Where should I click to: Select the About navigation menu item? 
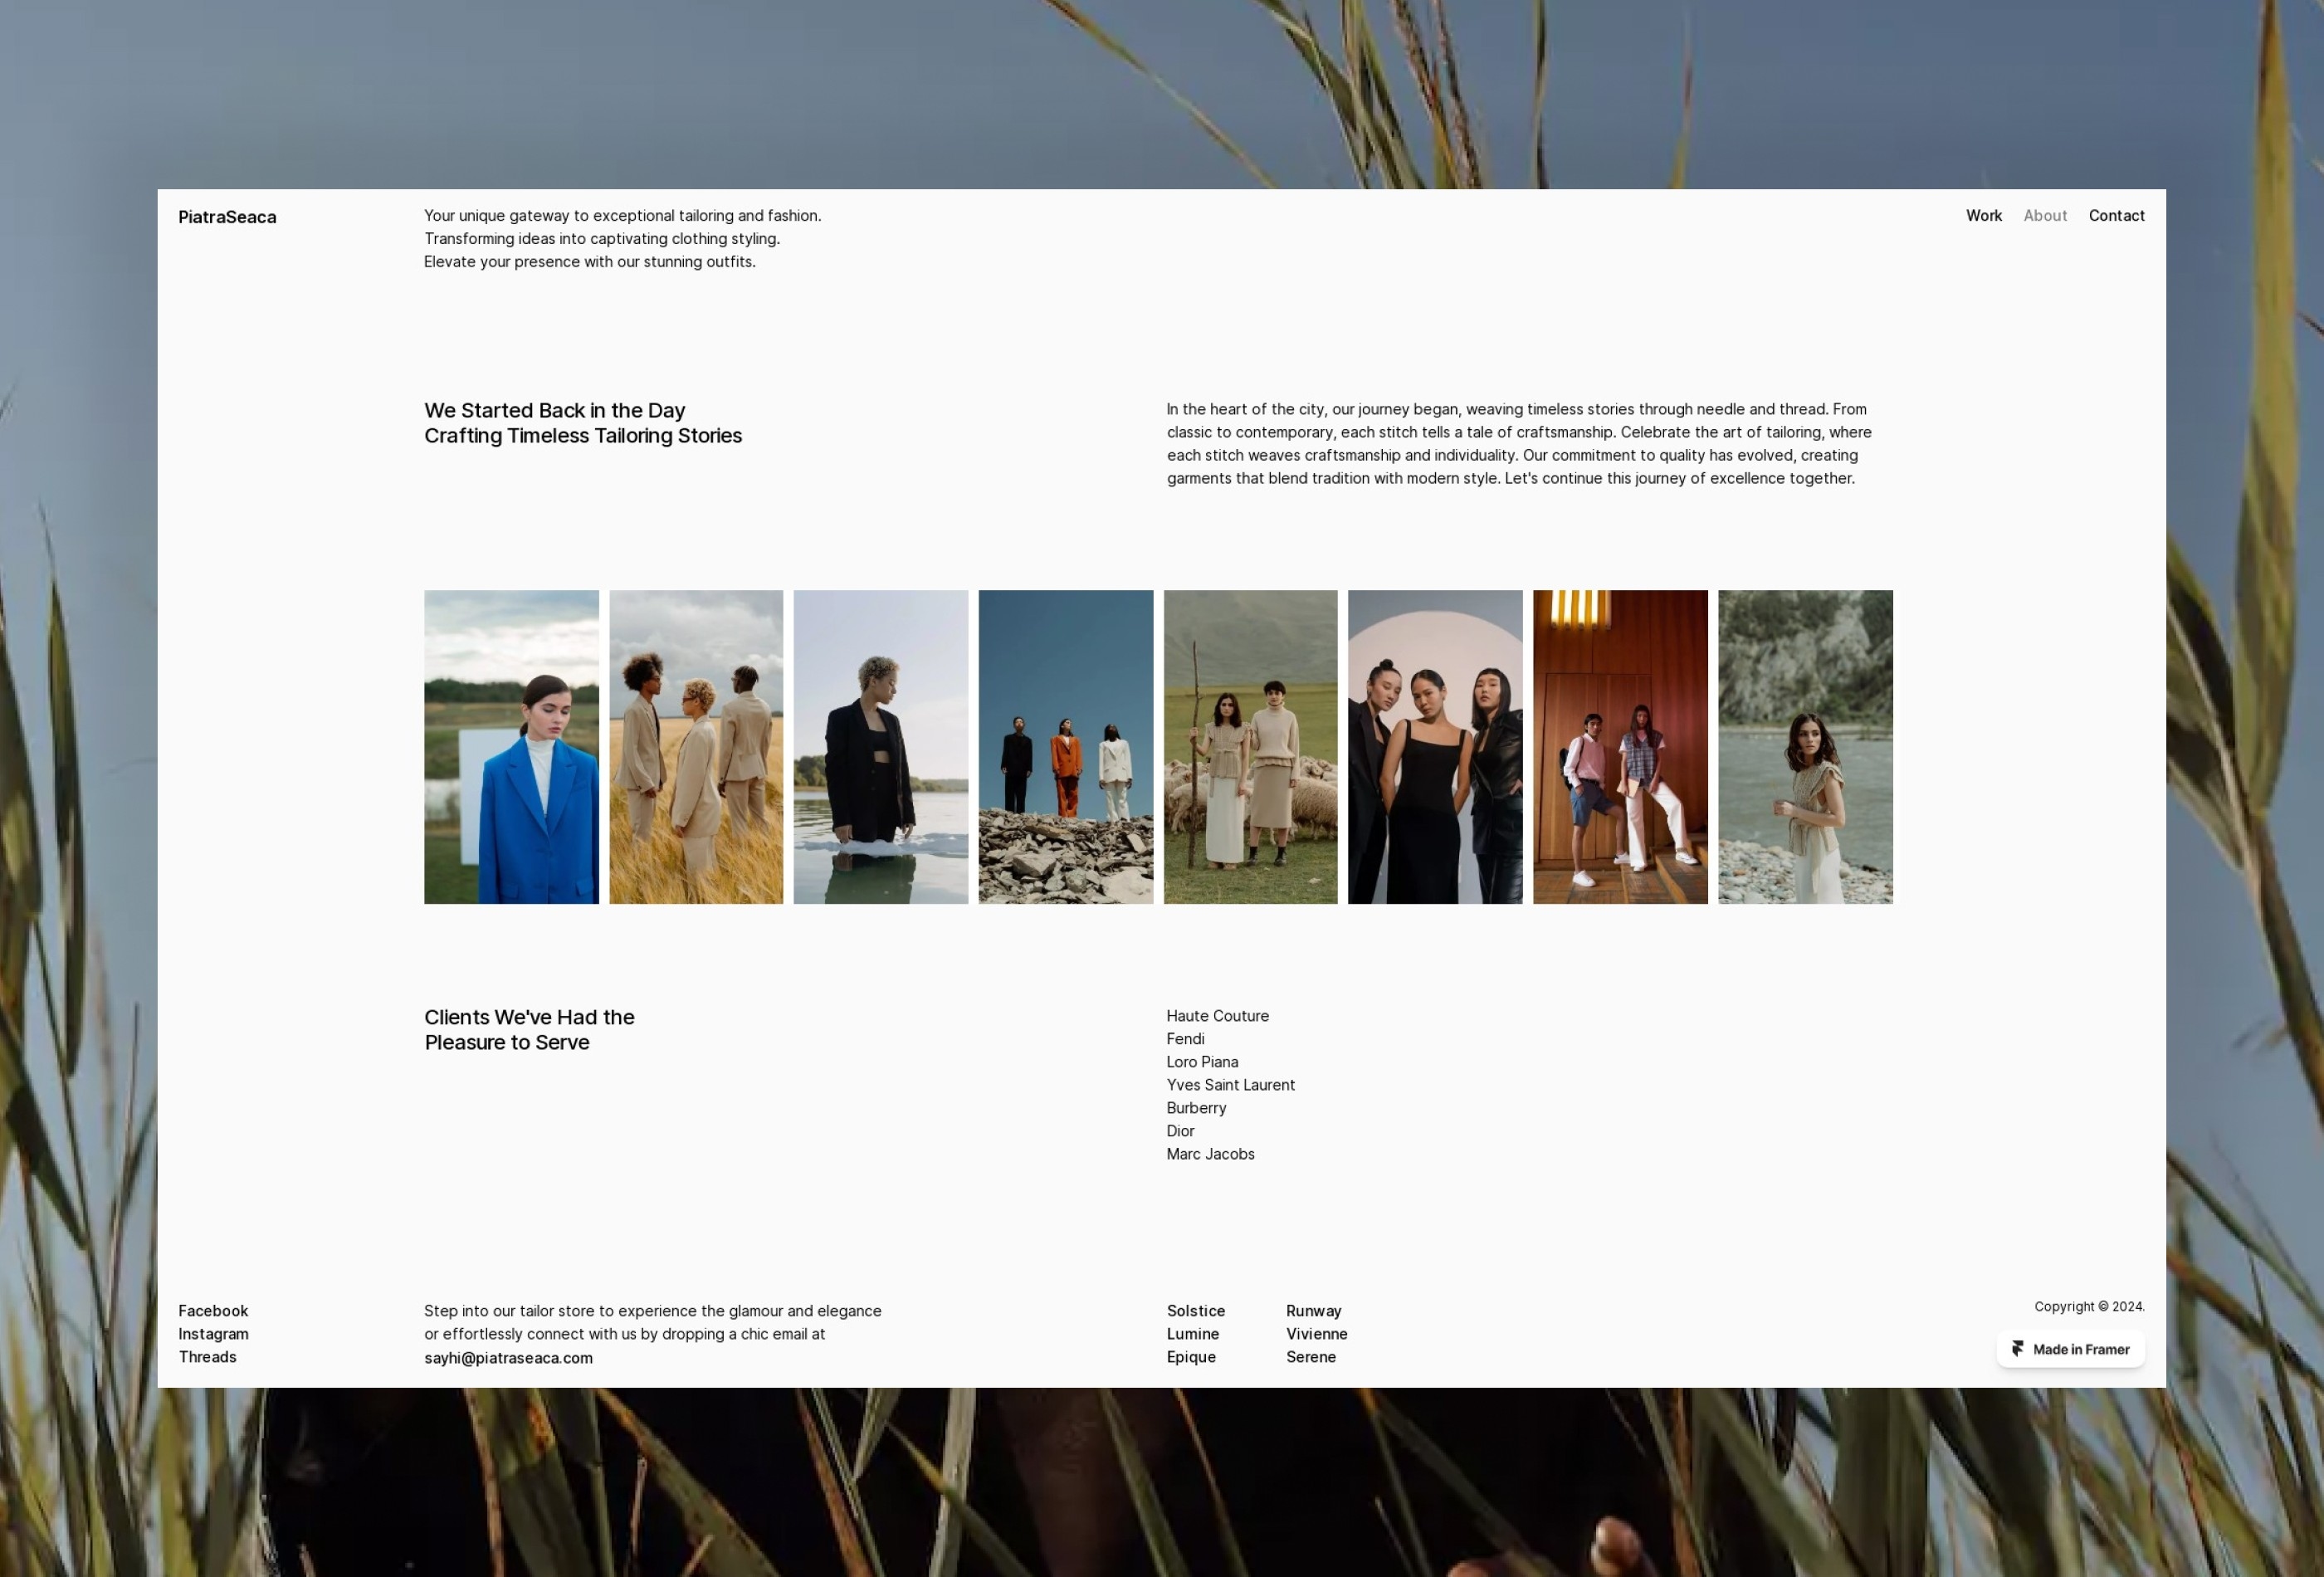[x=2044, y=215]
